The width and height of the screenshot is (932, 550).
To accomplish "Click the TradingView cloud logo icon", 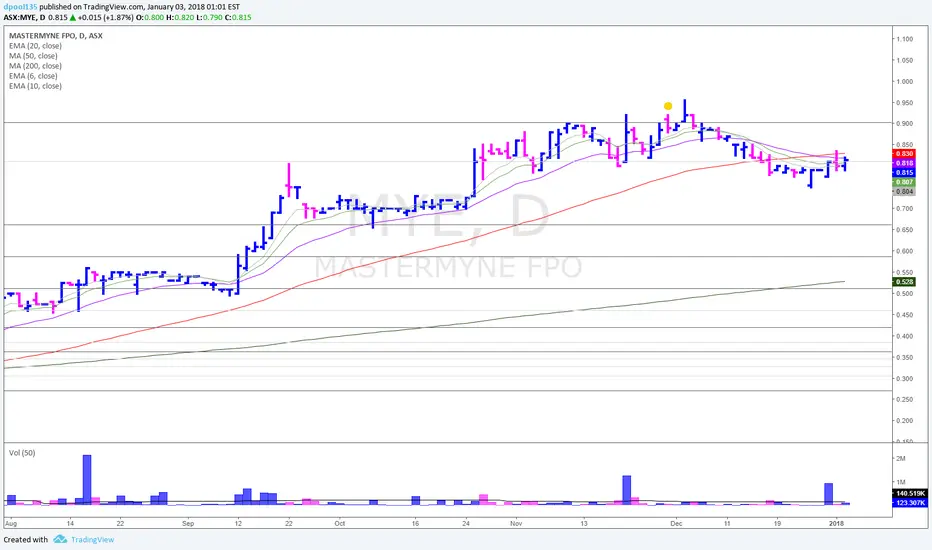I will (59, 539).
